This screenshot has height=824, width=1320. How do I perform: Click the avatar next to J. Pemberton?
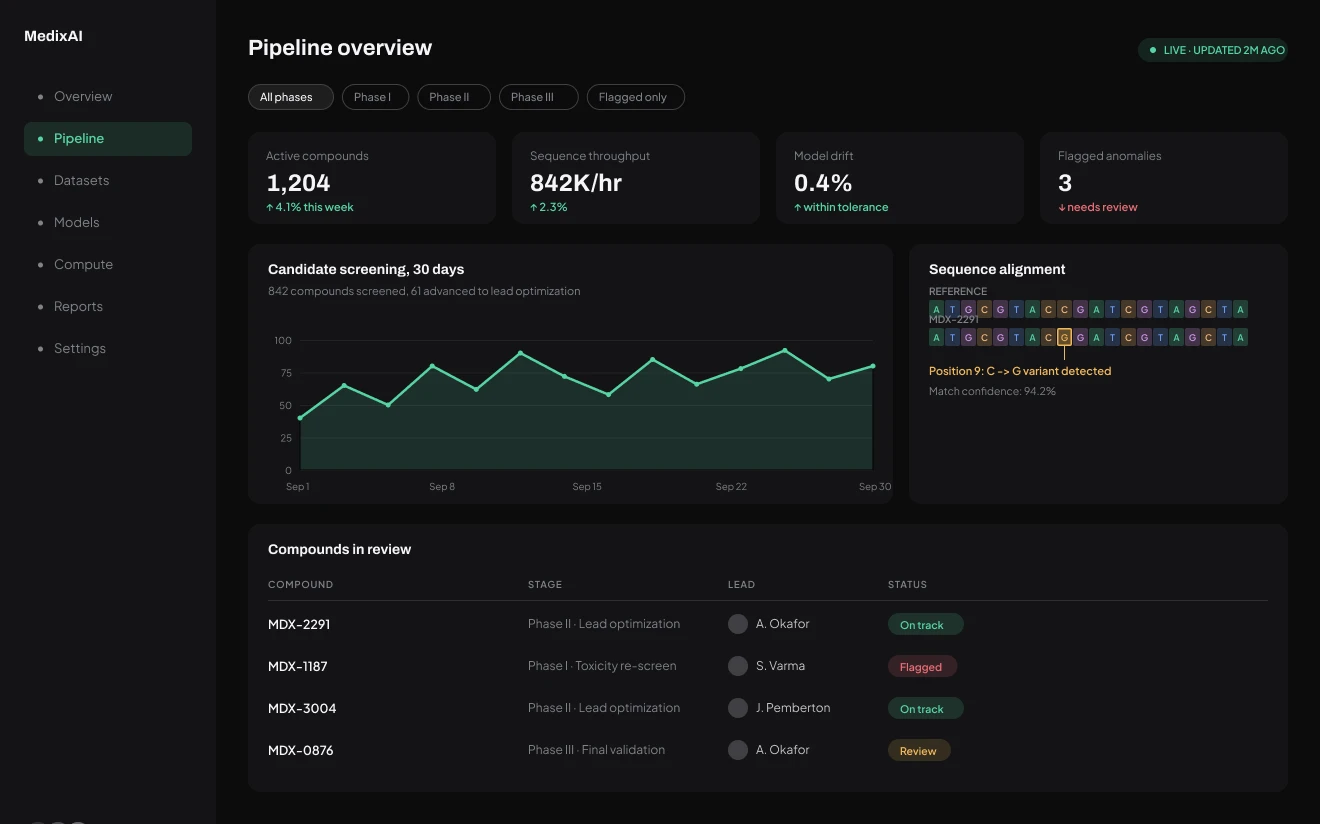tap(738, 708)
